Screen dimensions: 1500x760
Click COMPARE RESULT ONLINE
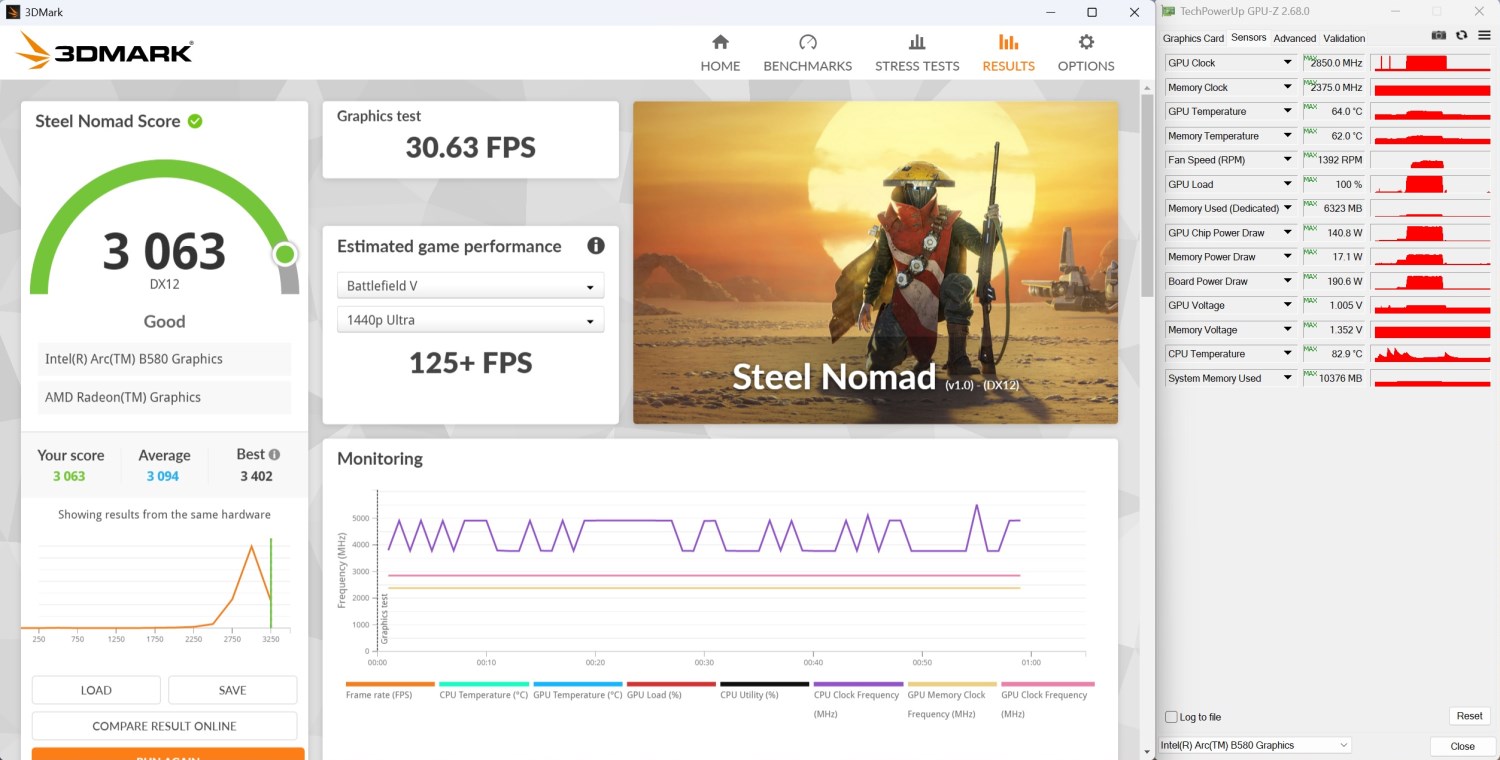164,726
